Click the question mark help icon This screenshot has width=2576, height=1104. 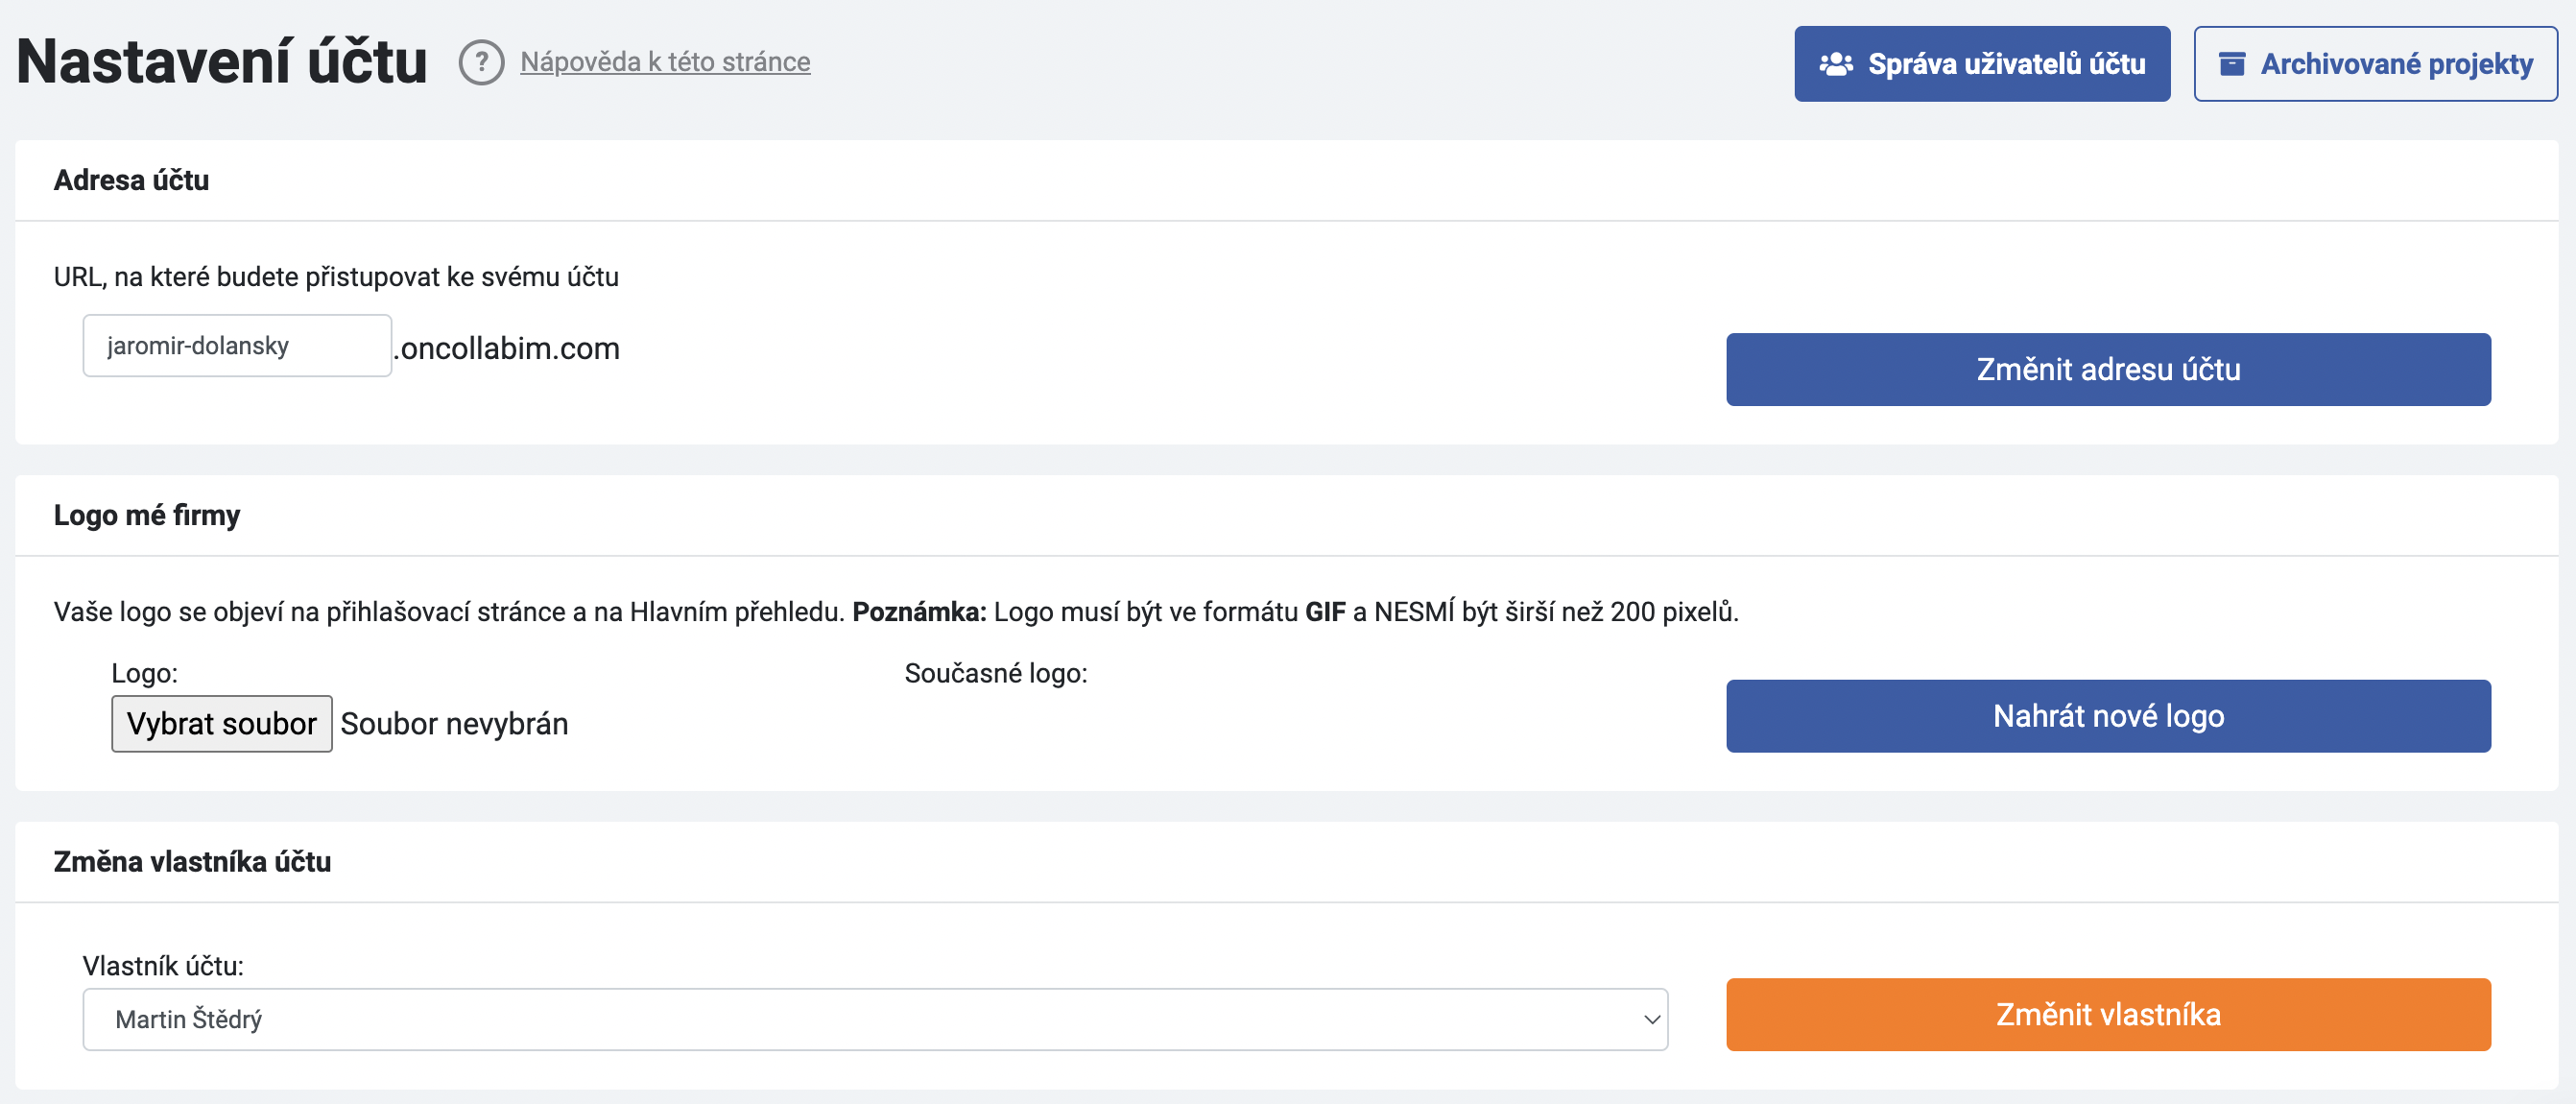click(x=481, y=62)
